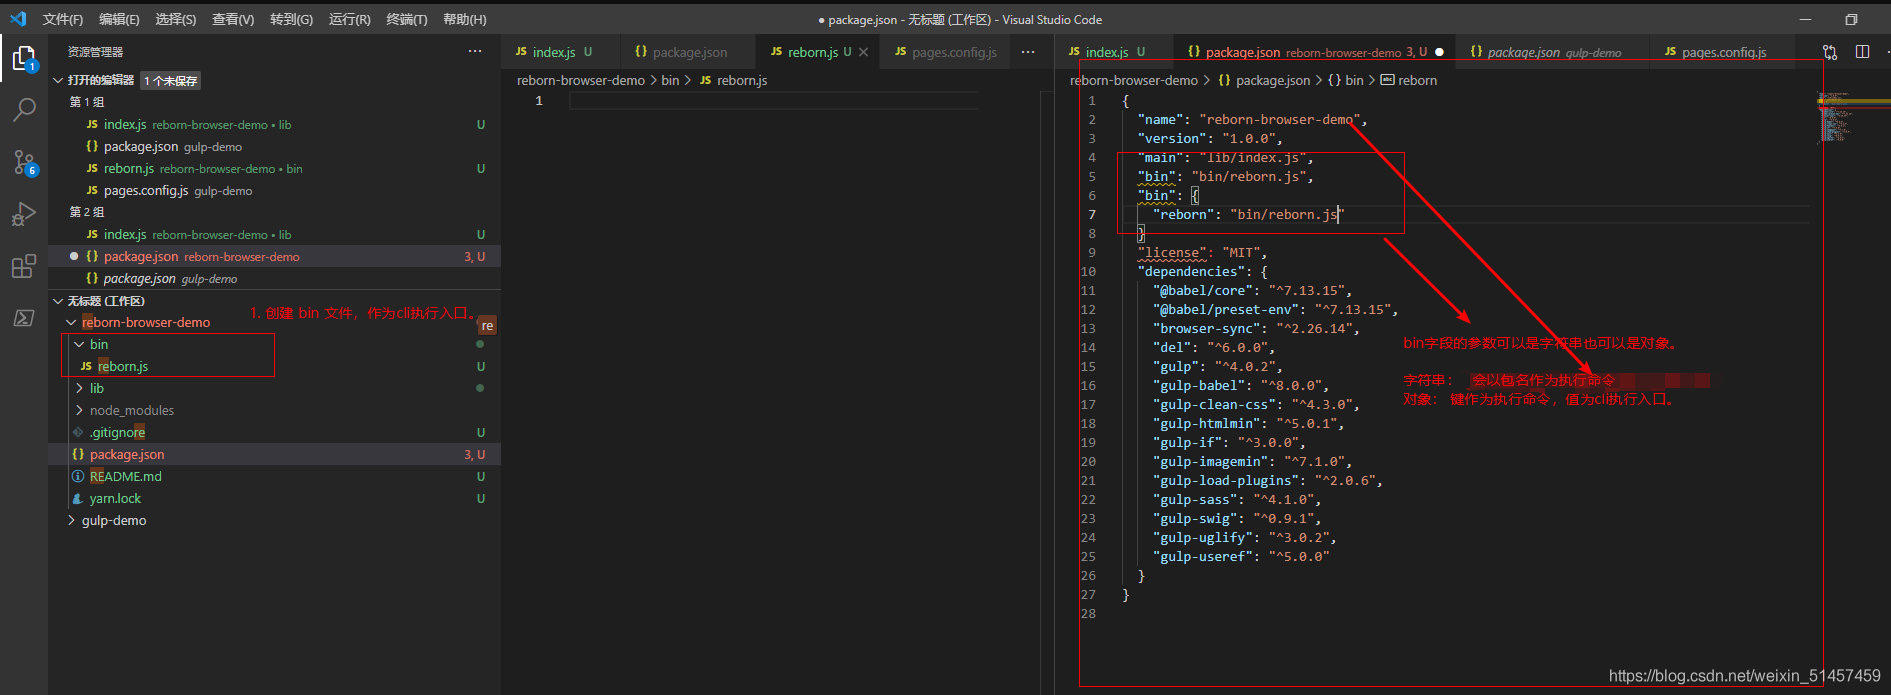Open the 帮助(H) menu
This screenshot has width=1891, height=695.
[x=465, y=19]
